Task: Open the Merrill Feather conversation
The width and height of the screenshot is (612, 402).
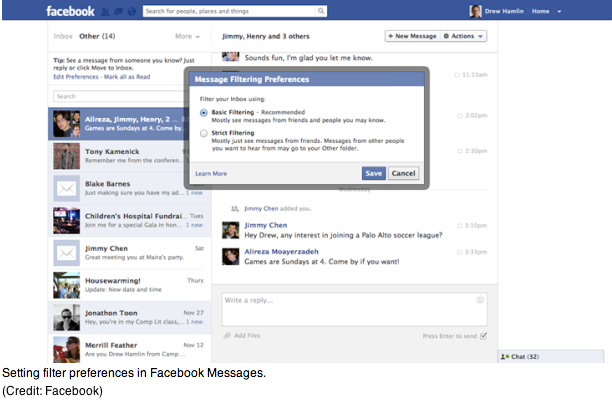Action: [130, 349]
